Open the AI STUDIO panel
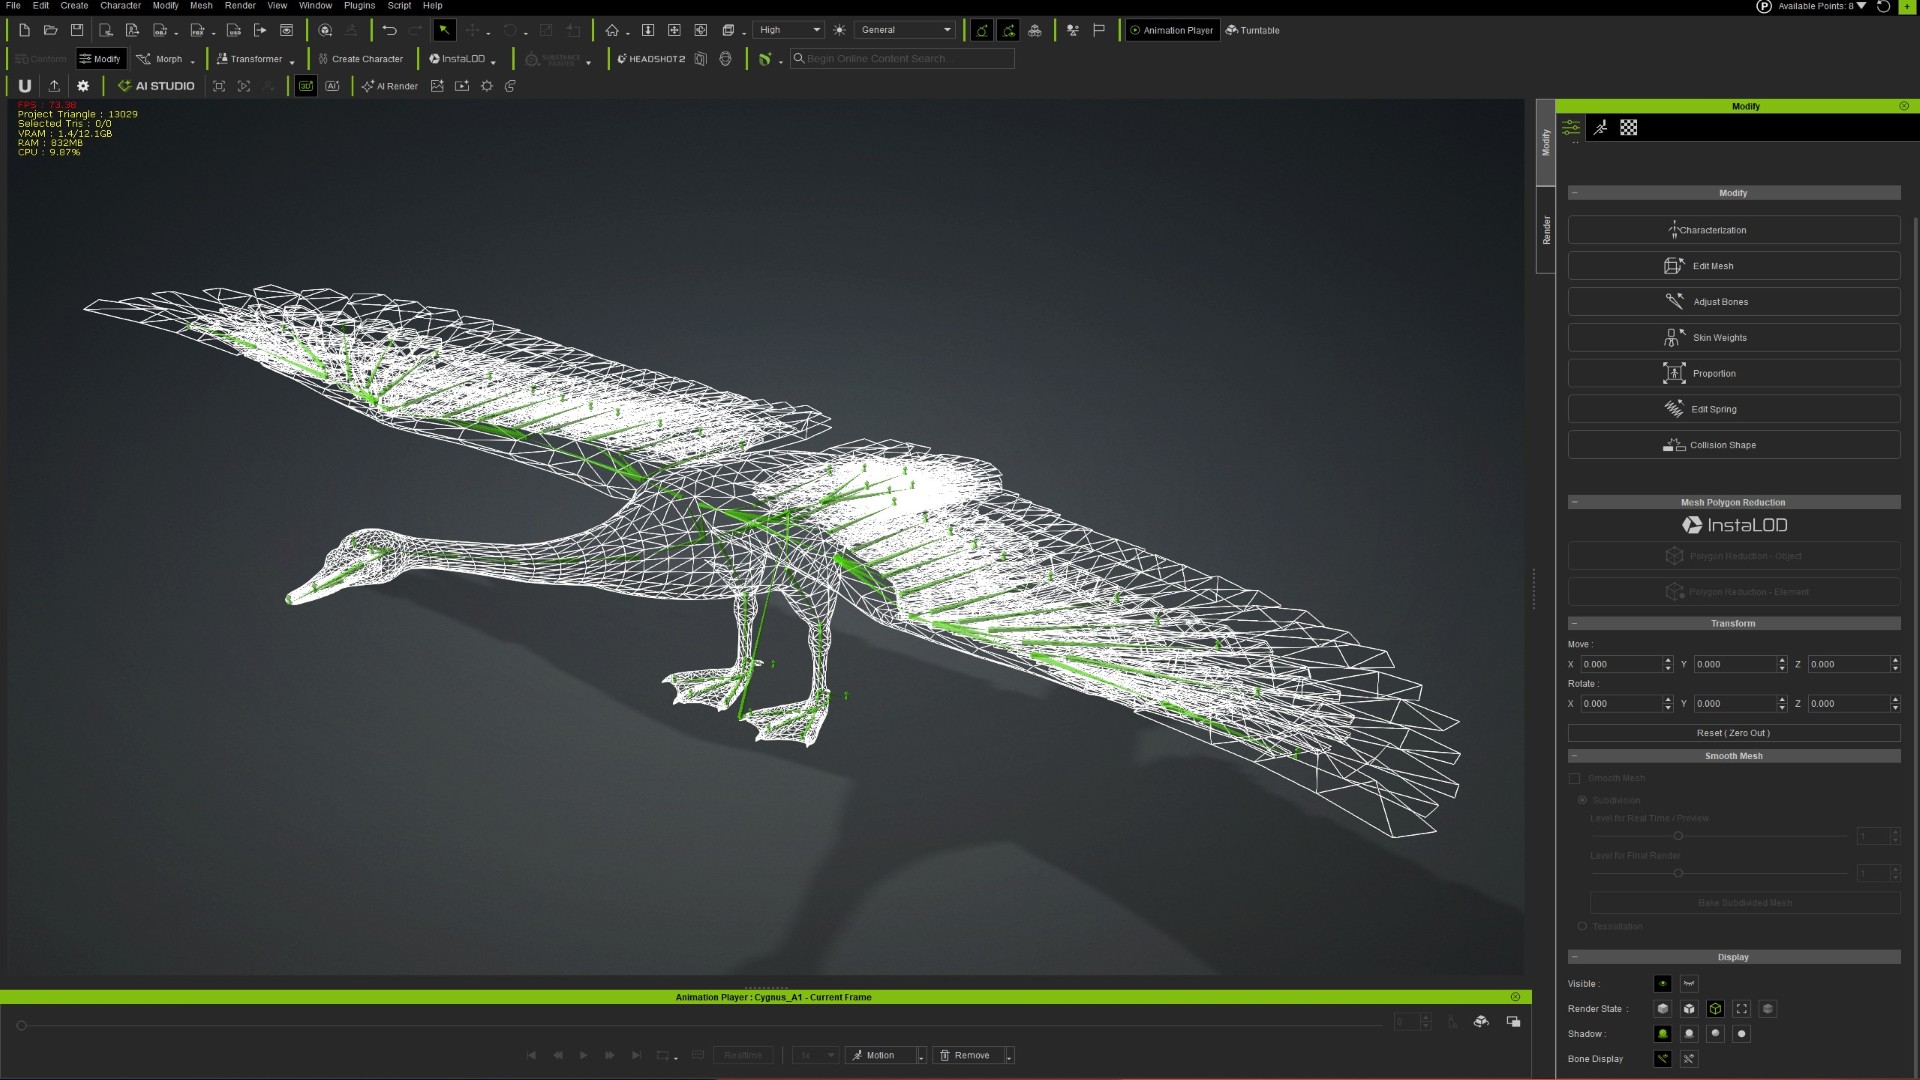The height and width of the screenshot is (1080, 1920). tap(156, 86)
